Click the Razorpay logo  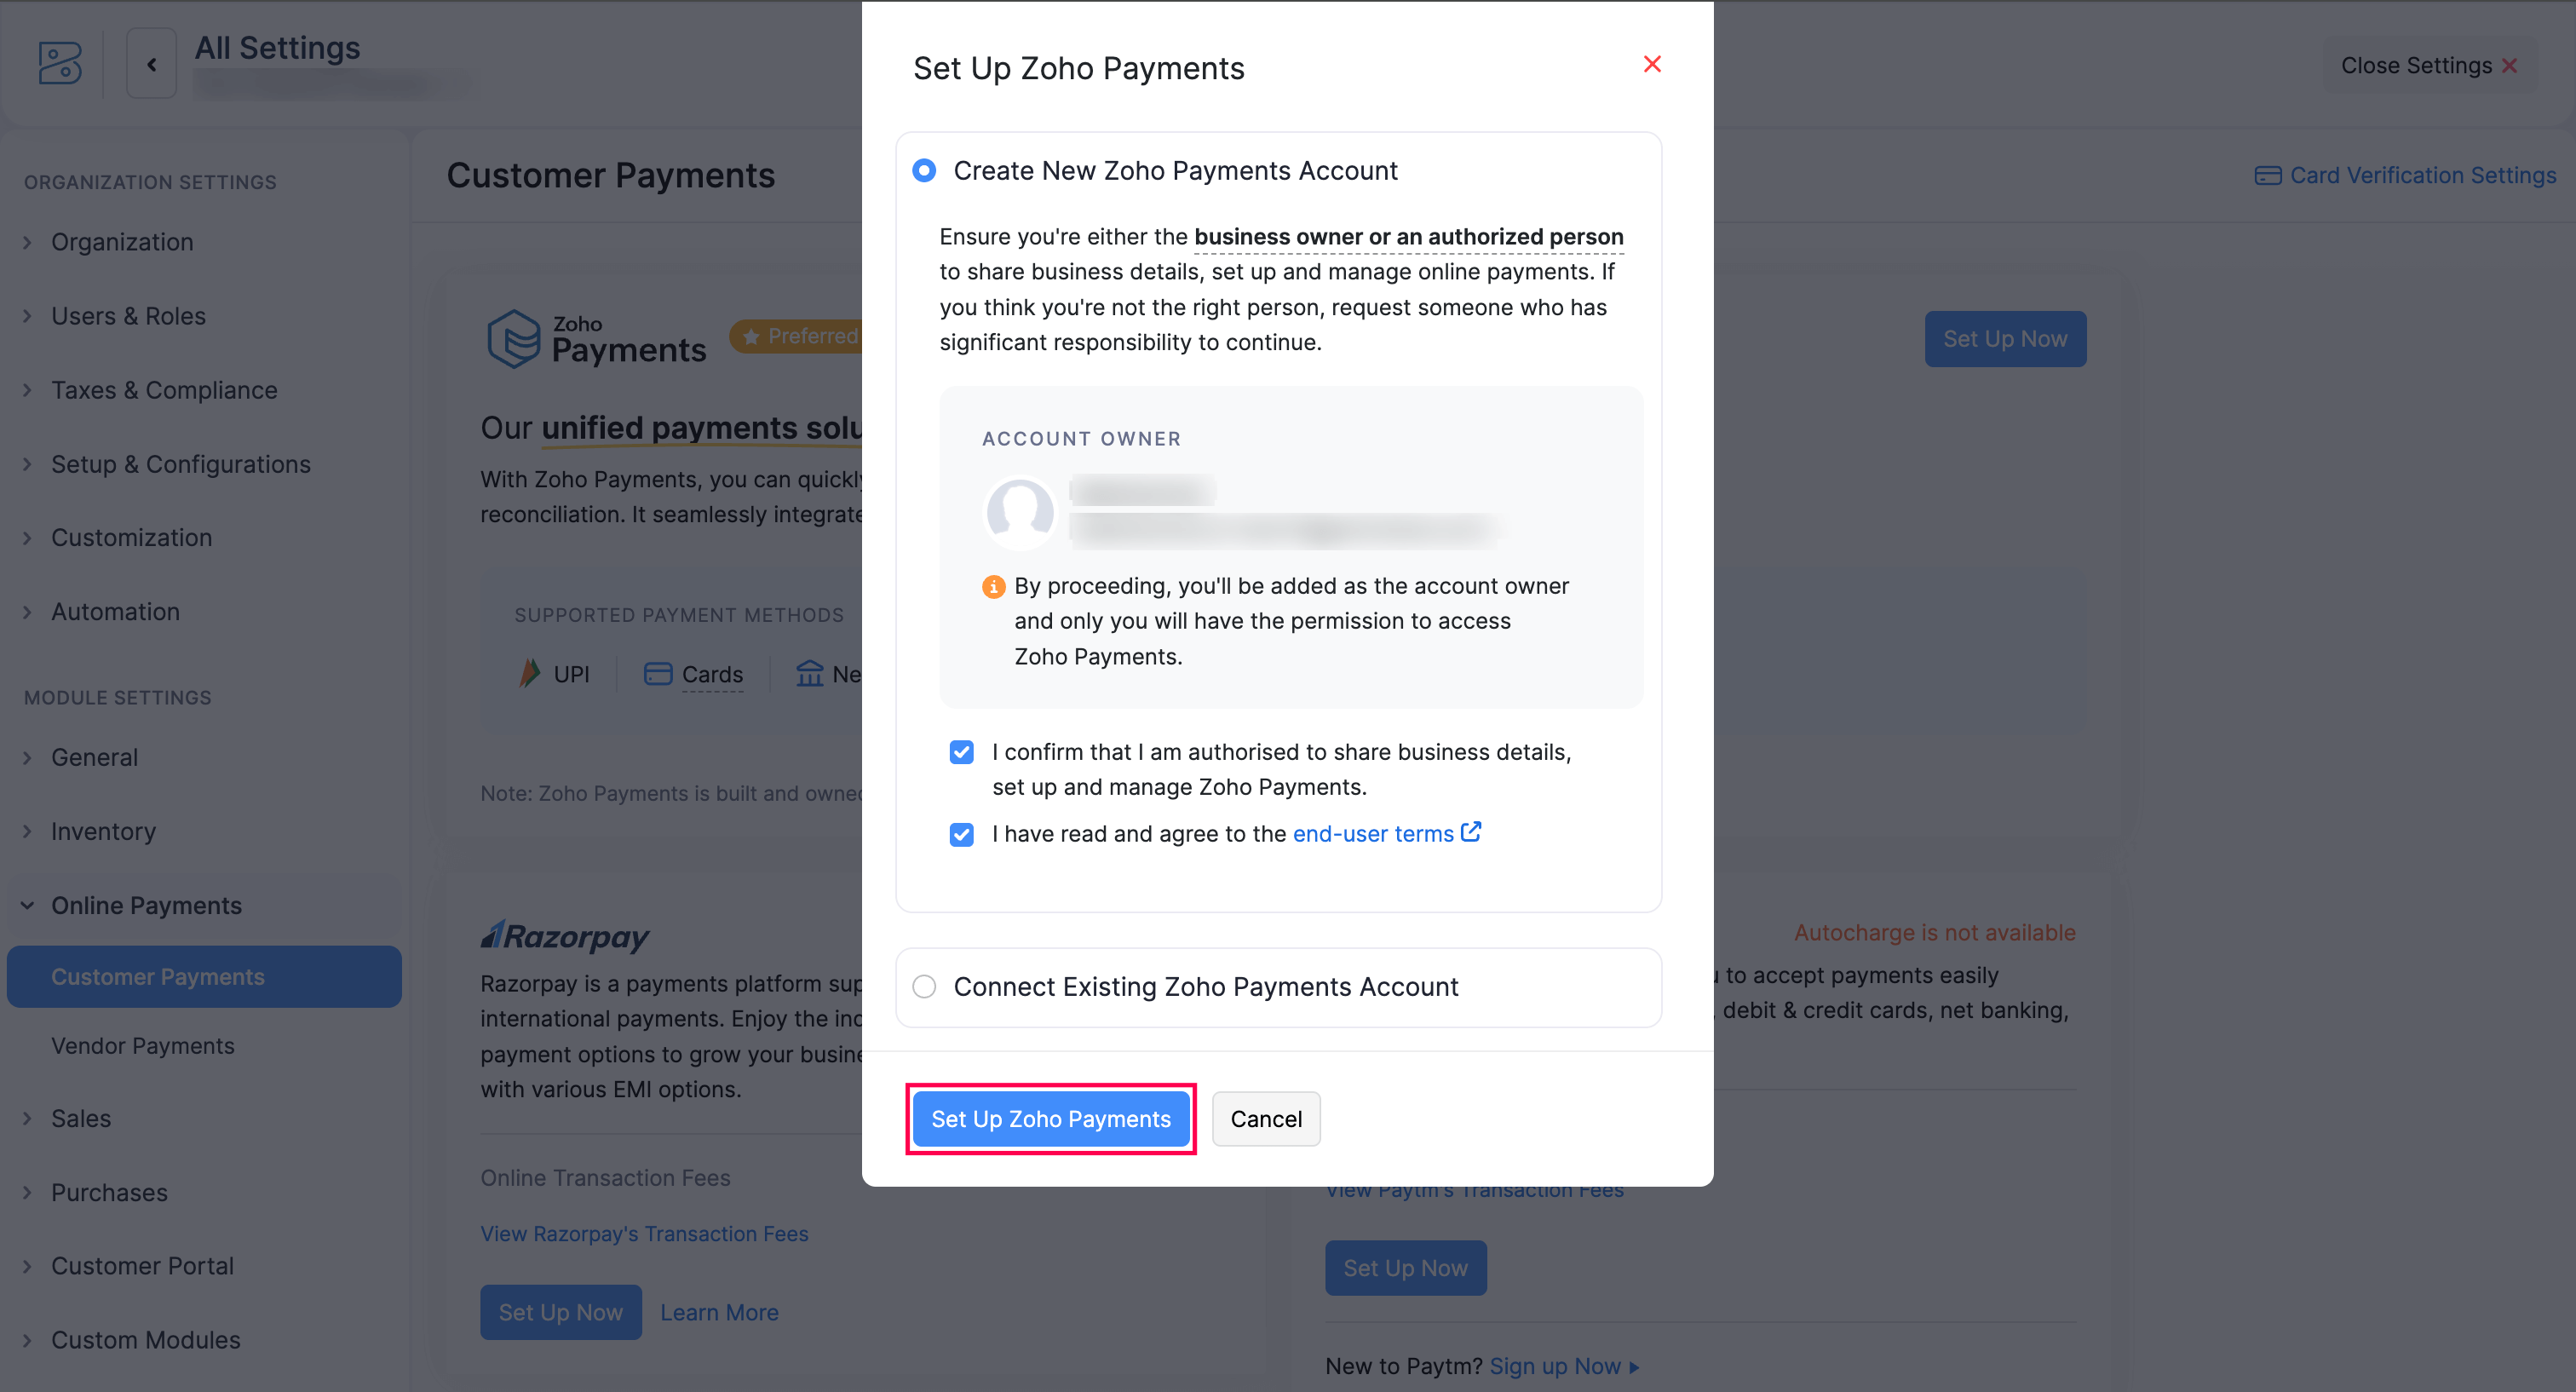[565, 936]
